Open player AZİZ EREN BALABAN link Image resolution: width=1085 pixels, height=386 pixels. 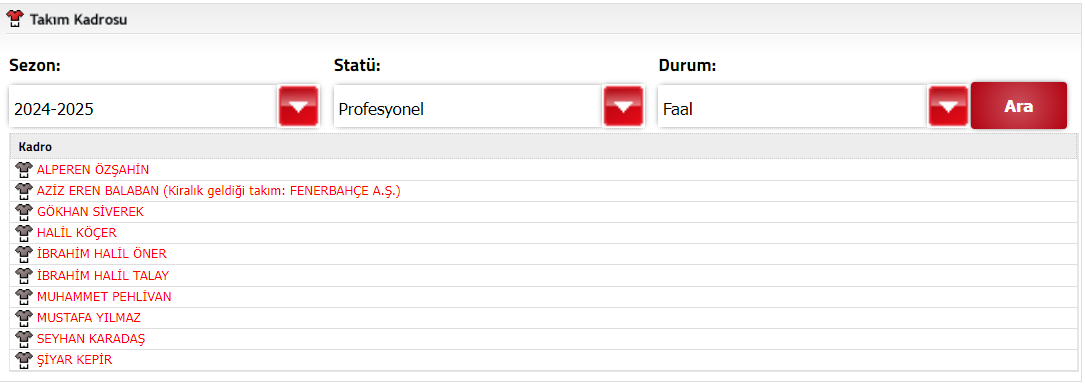[x=219, y=191]
